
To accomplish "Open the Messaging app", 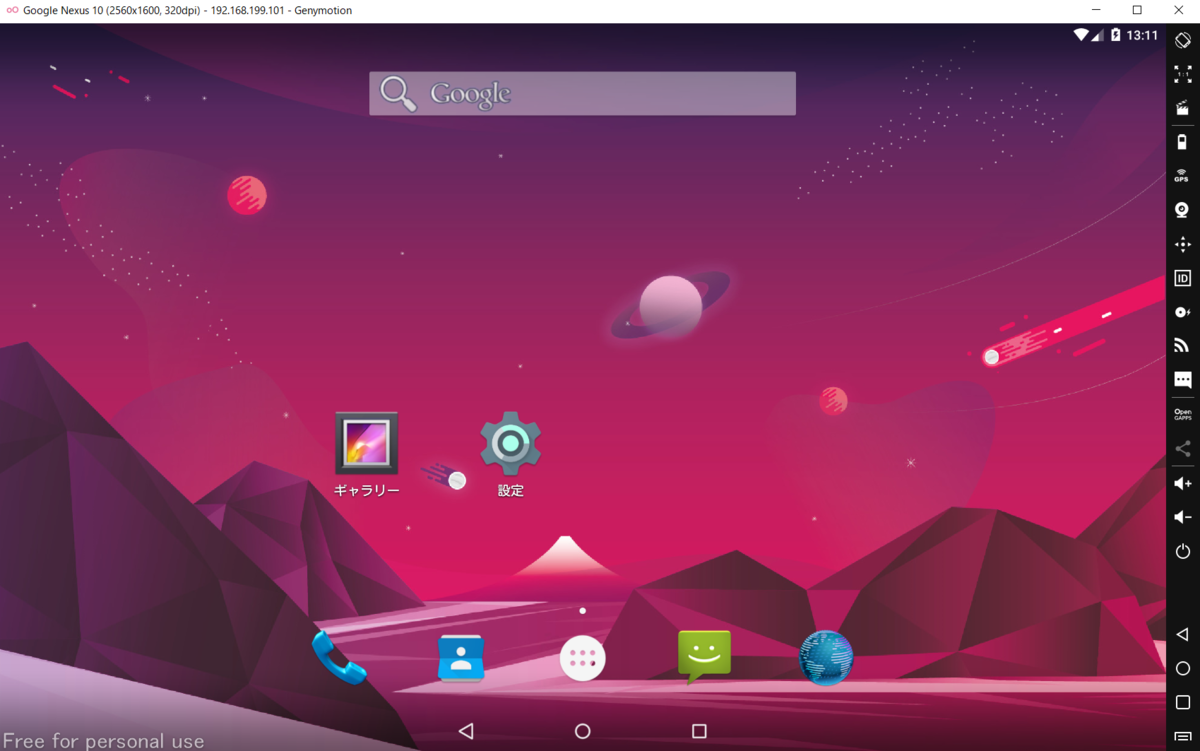I will pos(704,657).
